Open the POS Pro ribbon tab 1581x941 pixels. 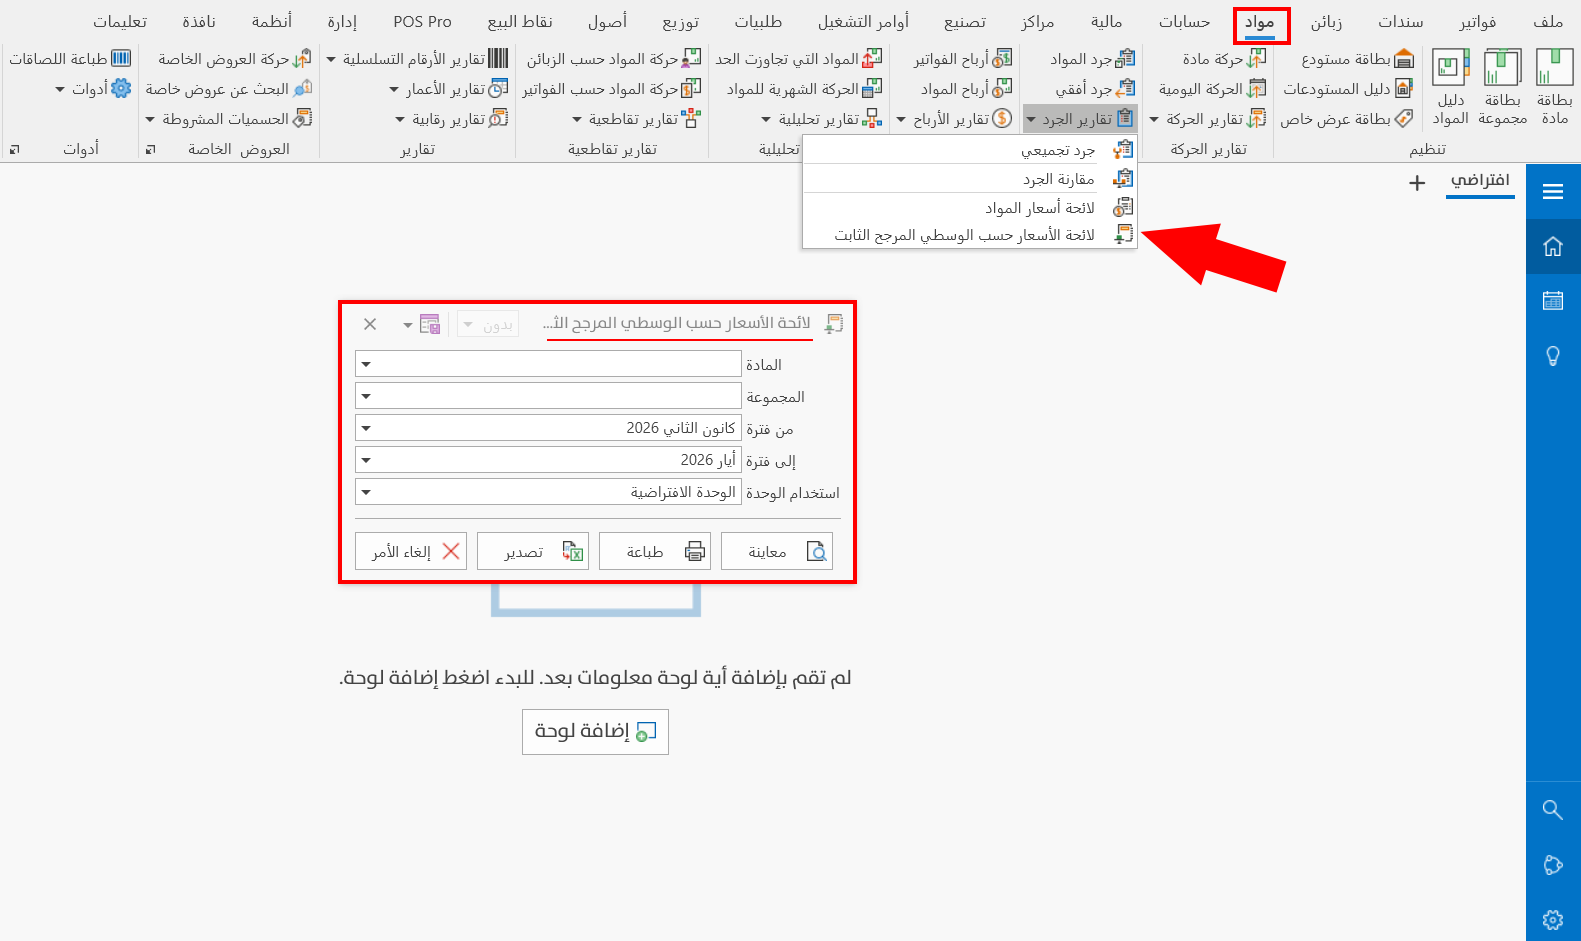coord(422,22)
